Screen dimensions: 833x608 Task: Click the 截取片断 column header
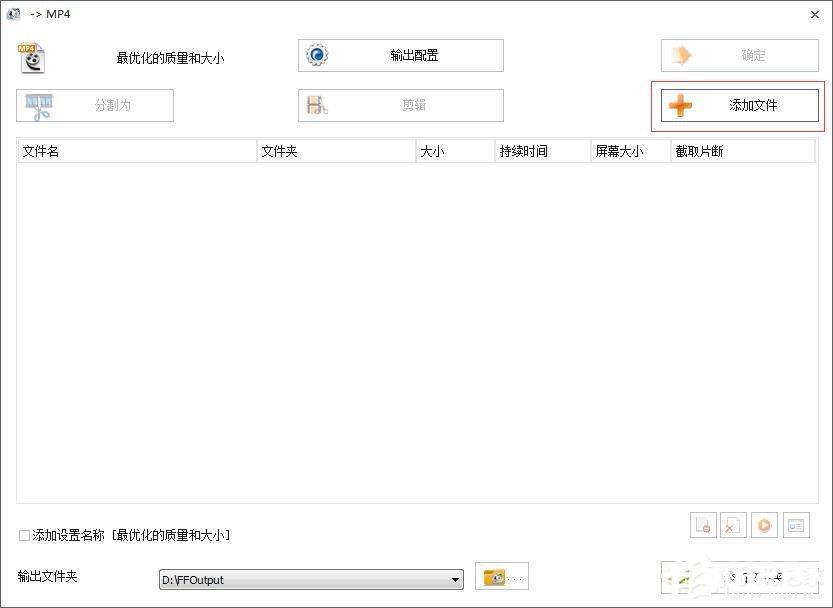coord(743,151)
